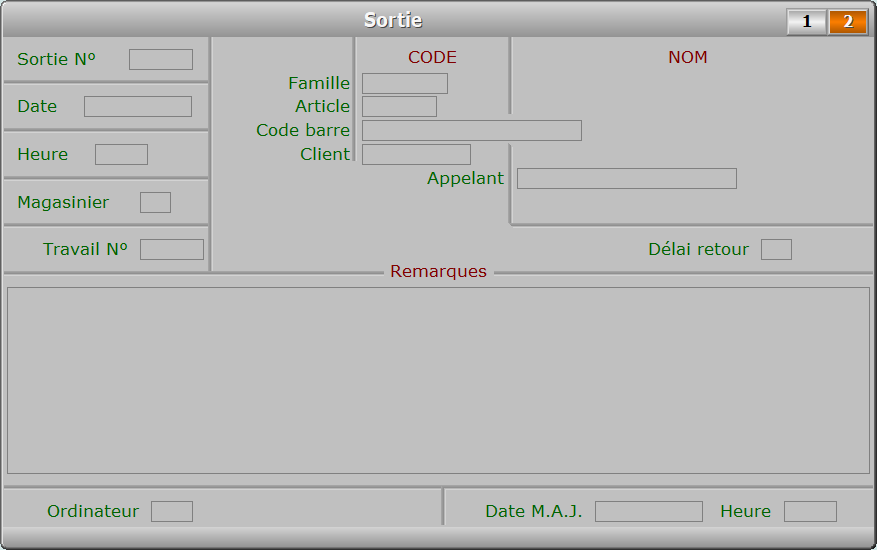Focus the Ordinateur field
The height and width of the screenshot is (550, 877).
(172, 511)
